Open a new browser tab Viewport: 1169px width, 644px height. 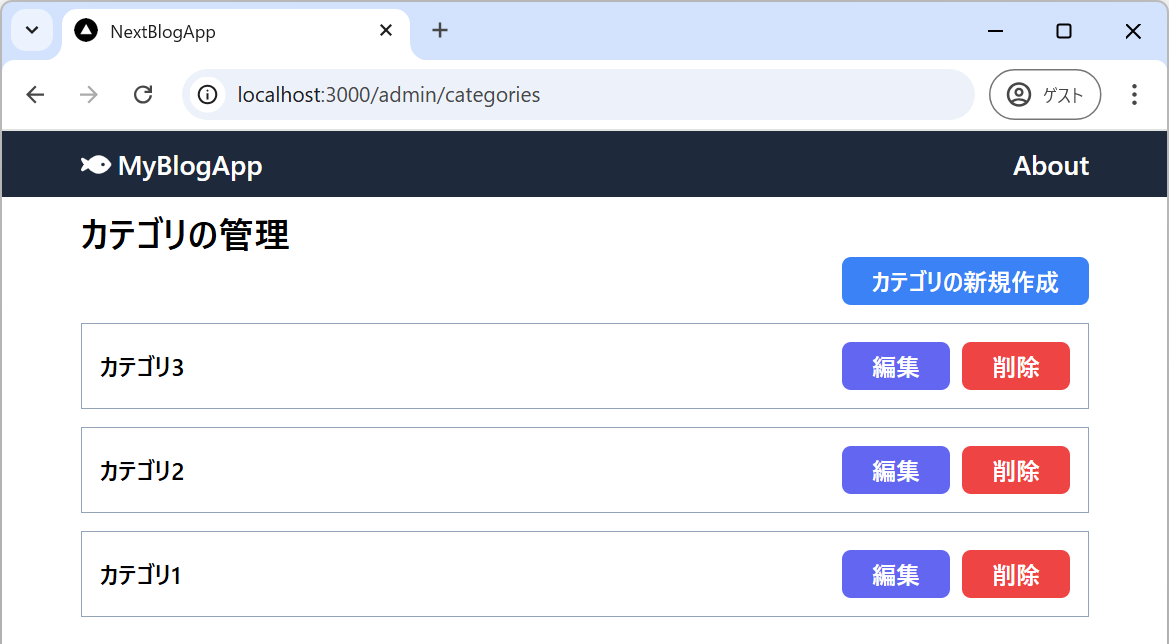440,31
